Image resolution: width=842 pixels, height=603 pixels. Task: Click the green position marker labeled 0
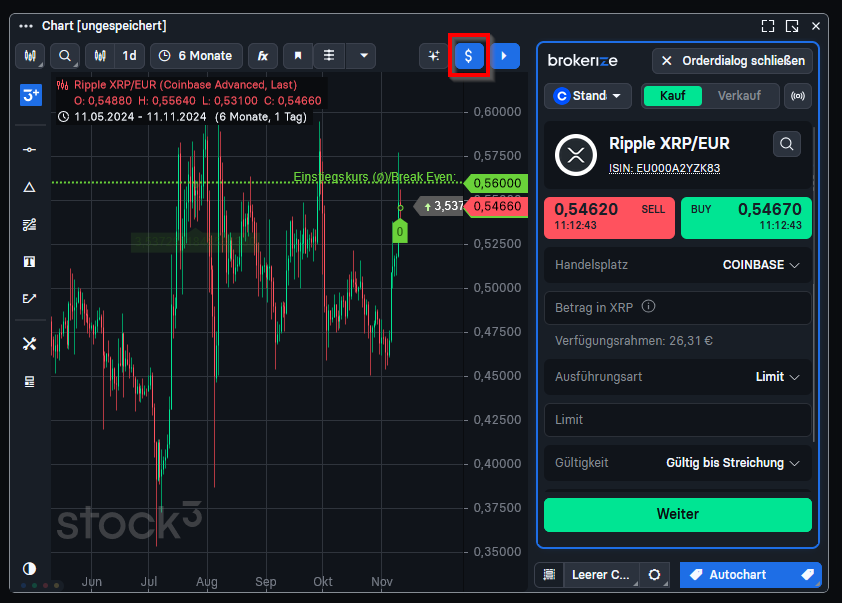(400, 231)
